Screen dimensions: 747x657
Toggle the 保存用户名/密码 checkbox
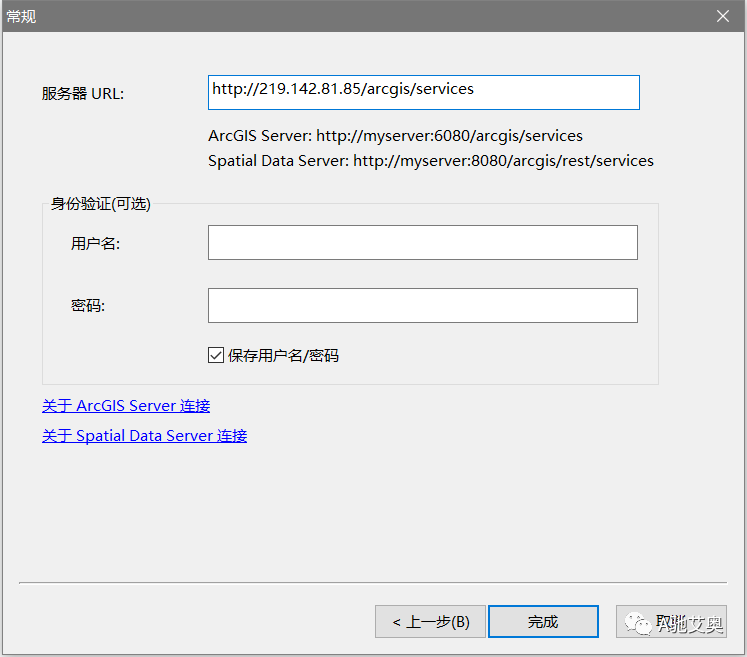[x=216, y=355]
